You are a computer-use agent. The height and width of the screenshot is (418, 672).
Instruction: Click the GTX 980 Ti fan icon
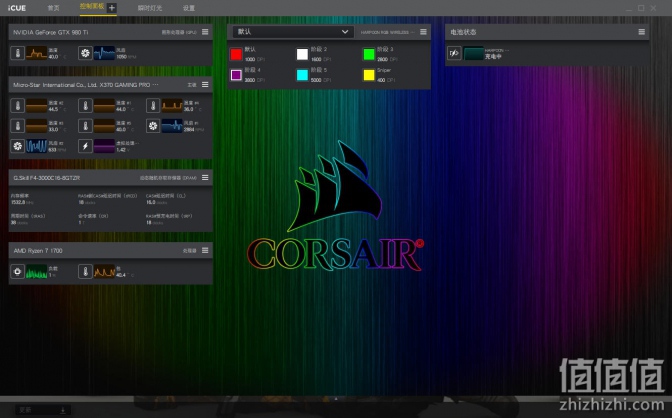85,53
